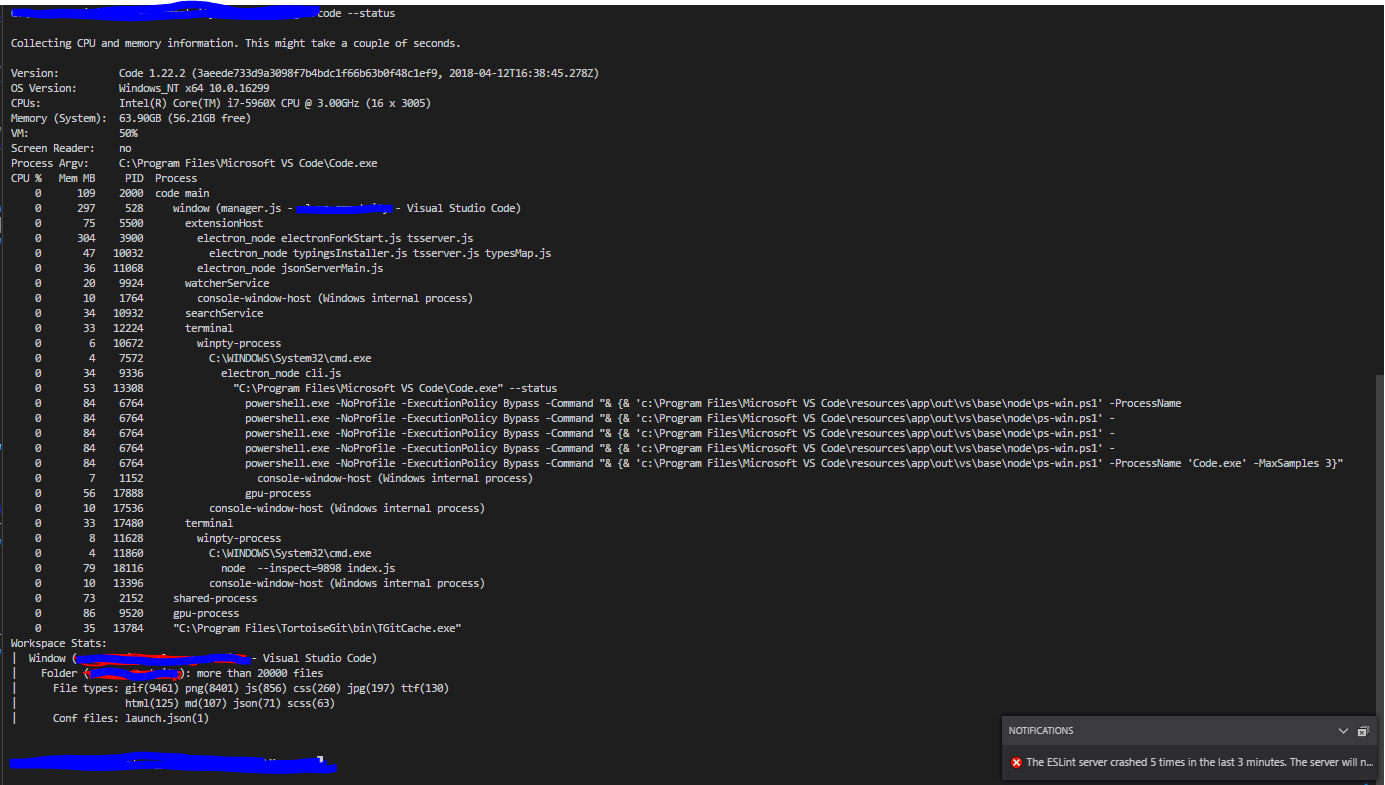Click the 'electronForkStart.js tsserver.js' row
This screenshot has height=785, width=1385.
tap(254, 239)
